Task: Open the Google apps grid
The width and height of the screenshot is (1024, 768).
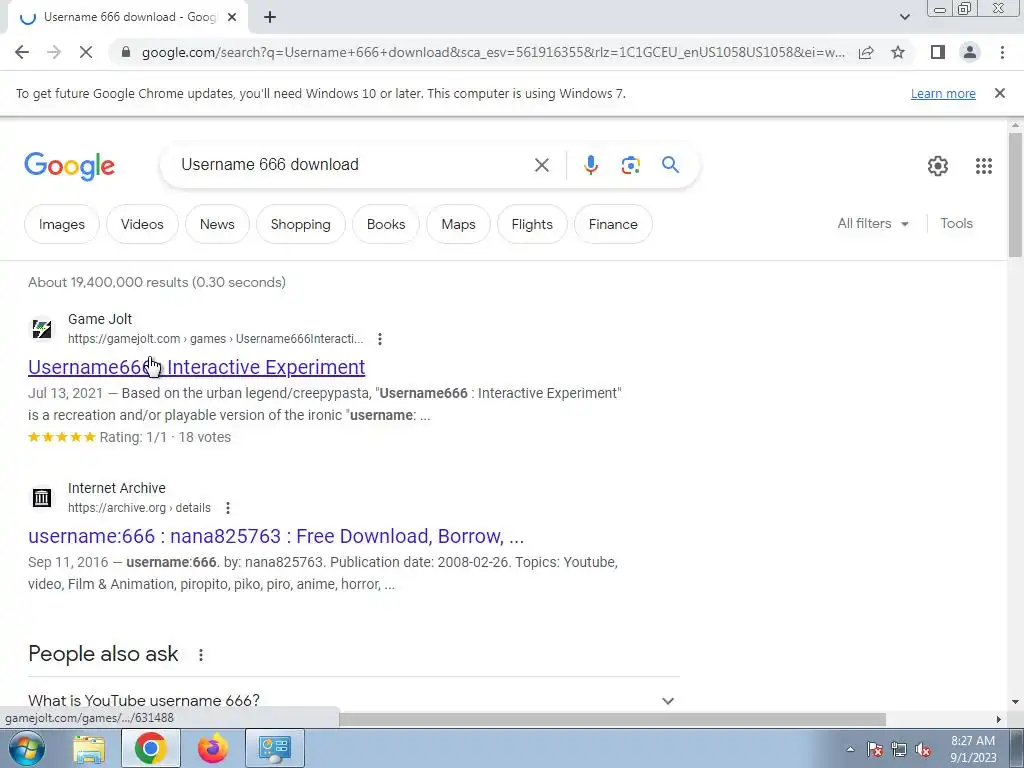Action: [984, 166]
